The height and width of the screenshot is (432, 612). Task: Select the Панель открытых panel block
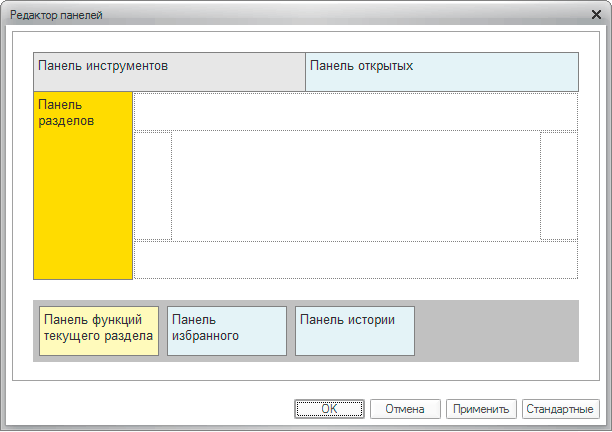pyautogui.click(x=442, y=72)
